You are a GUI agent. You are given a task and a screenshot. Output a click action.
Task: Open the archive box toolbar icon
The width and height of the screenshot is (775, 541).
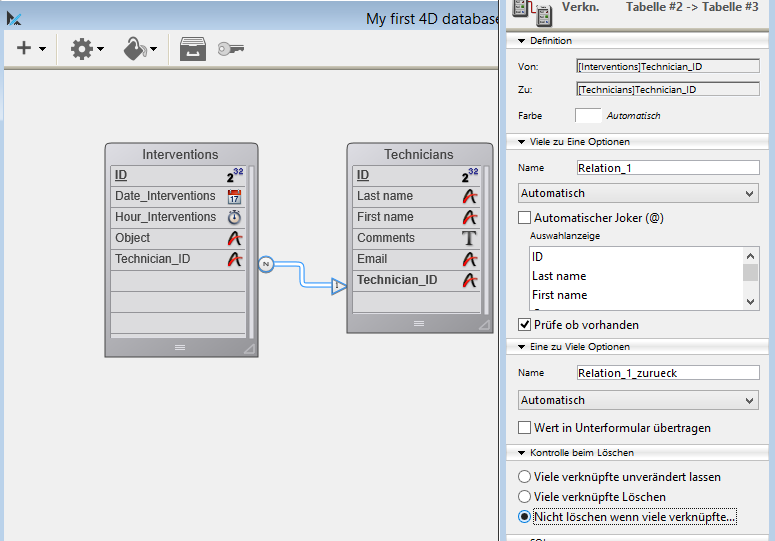192,48
